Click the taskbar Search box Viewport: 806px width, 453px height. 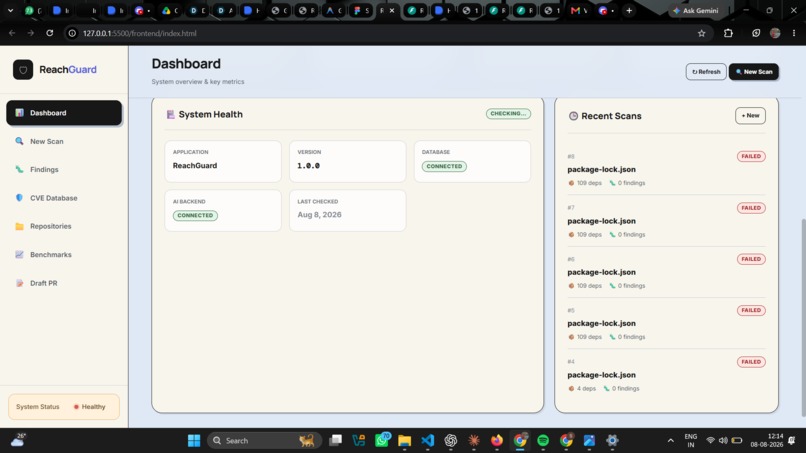pyautogui.click(x=264, y=441)
